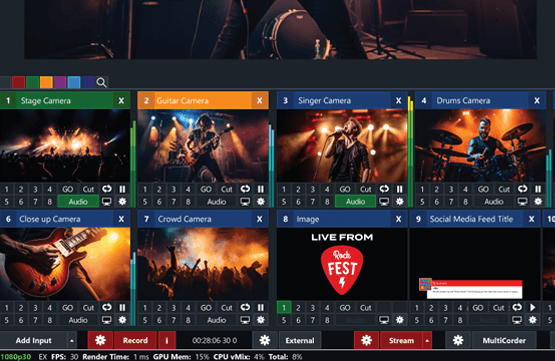Image resolution: width=555 pixels, height=361 pixels.
Task: Pause the Singer Camera input
Action: [x=399, y=189]
